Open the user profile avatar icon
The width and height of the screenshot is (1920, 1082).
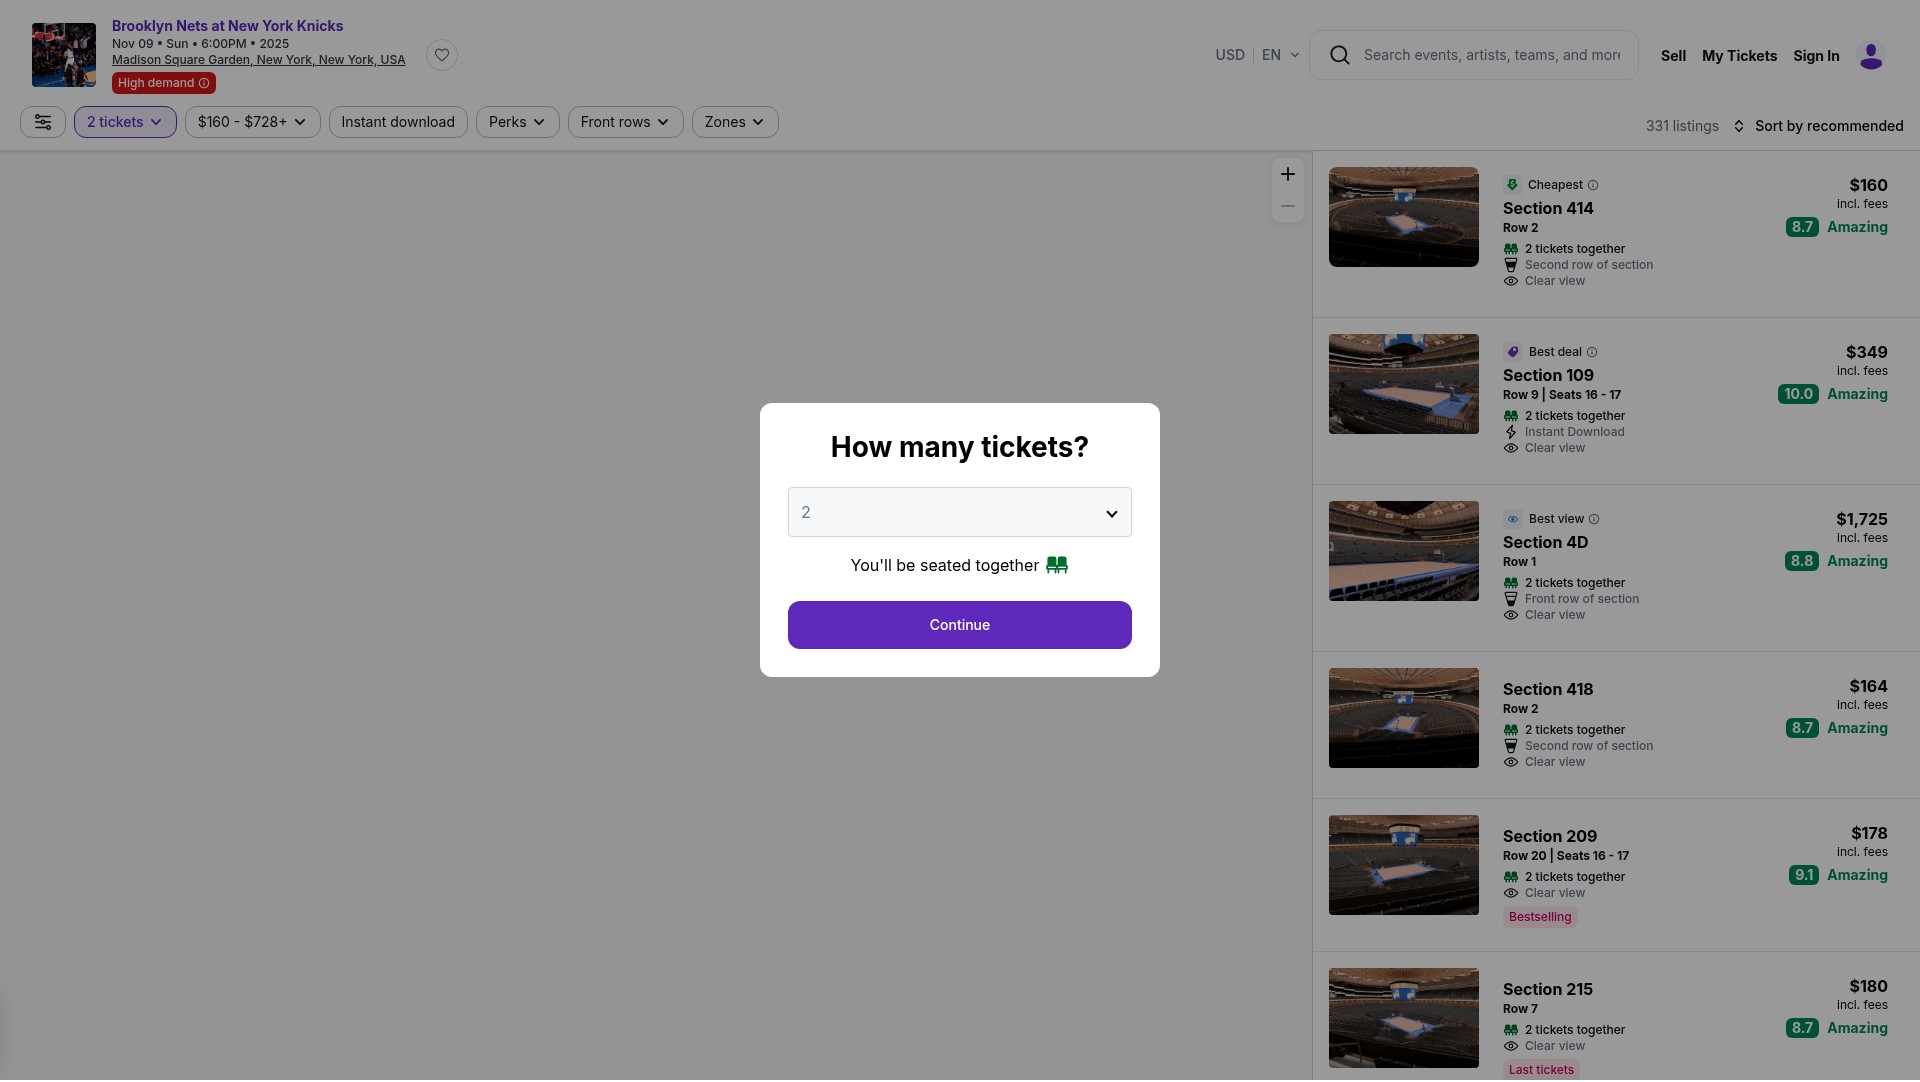pos(1871,56)
